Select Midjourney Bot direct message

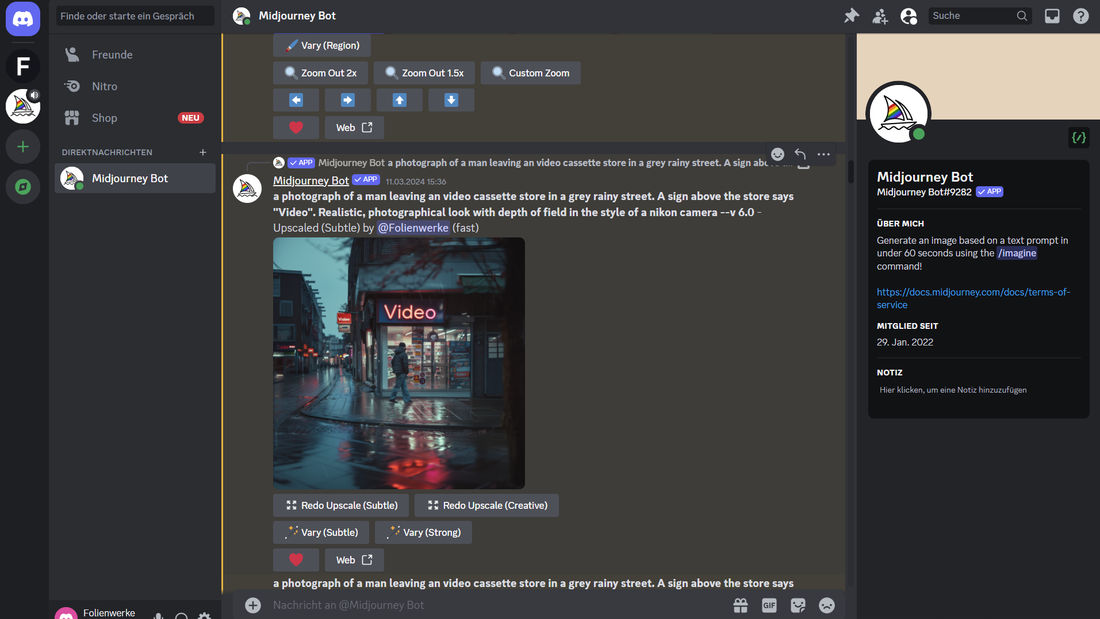(x=135, y=178)
